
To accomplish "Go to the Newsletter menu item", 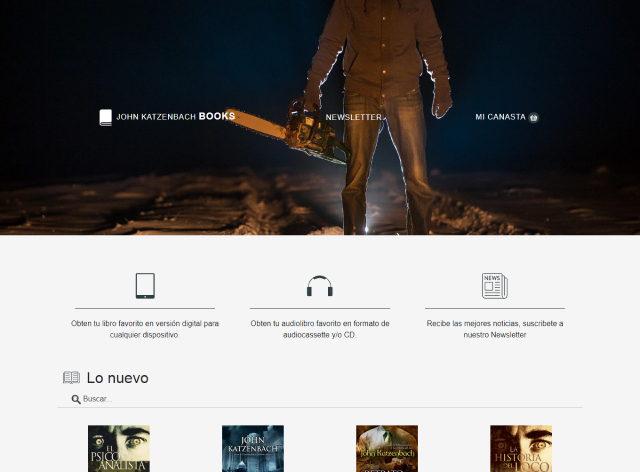I will click(x=353, y=117).
